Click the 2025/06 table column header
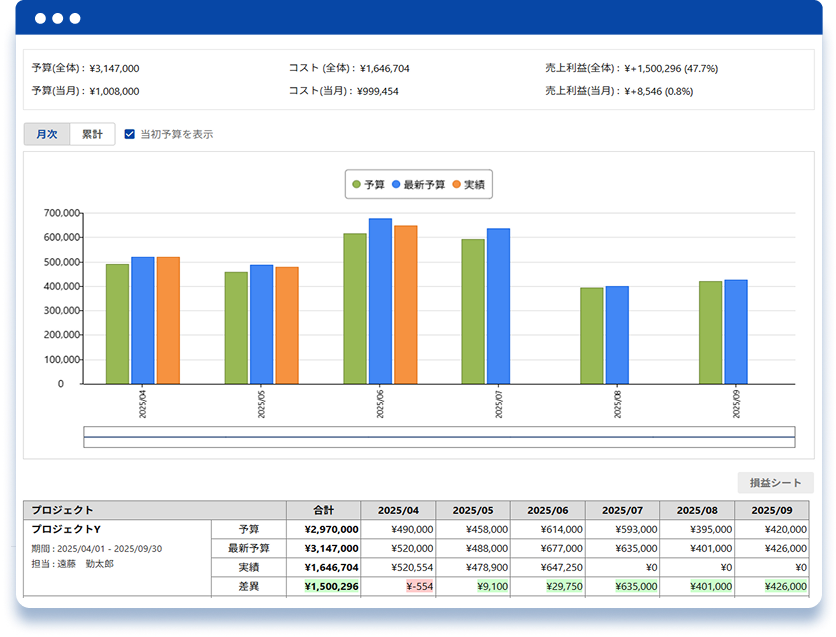 click(547, 509)
